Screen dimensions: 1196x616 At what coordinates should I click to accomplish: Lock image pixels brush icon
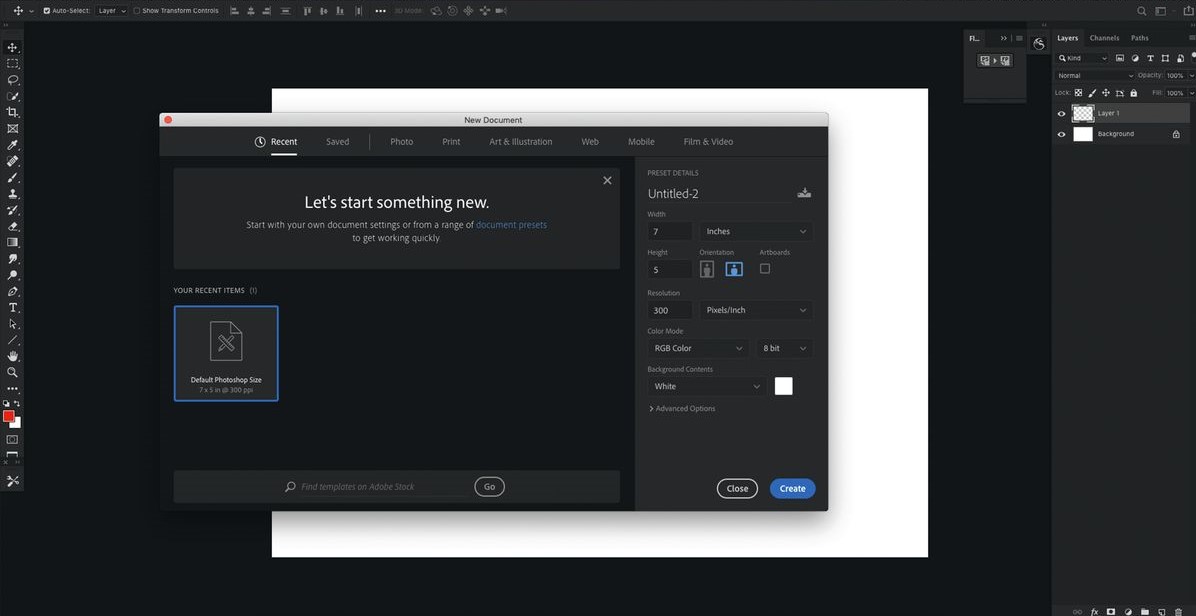pos(1092,93)
